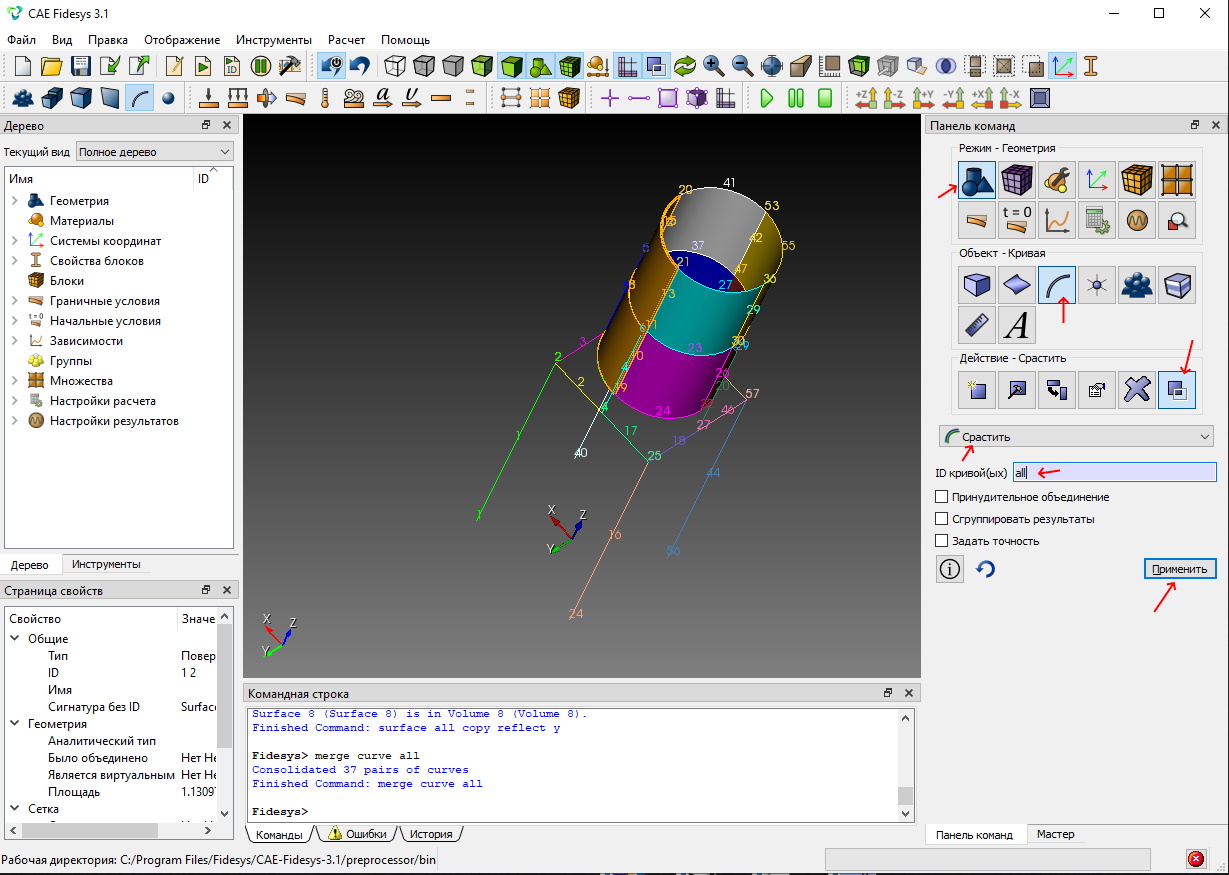Click the Merge action icon

pyautogui.click(x=1177, y=390)
